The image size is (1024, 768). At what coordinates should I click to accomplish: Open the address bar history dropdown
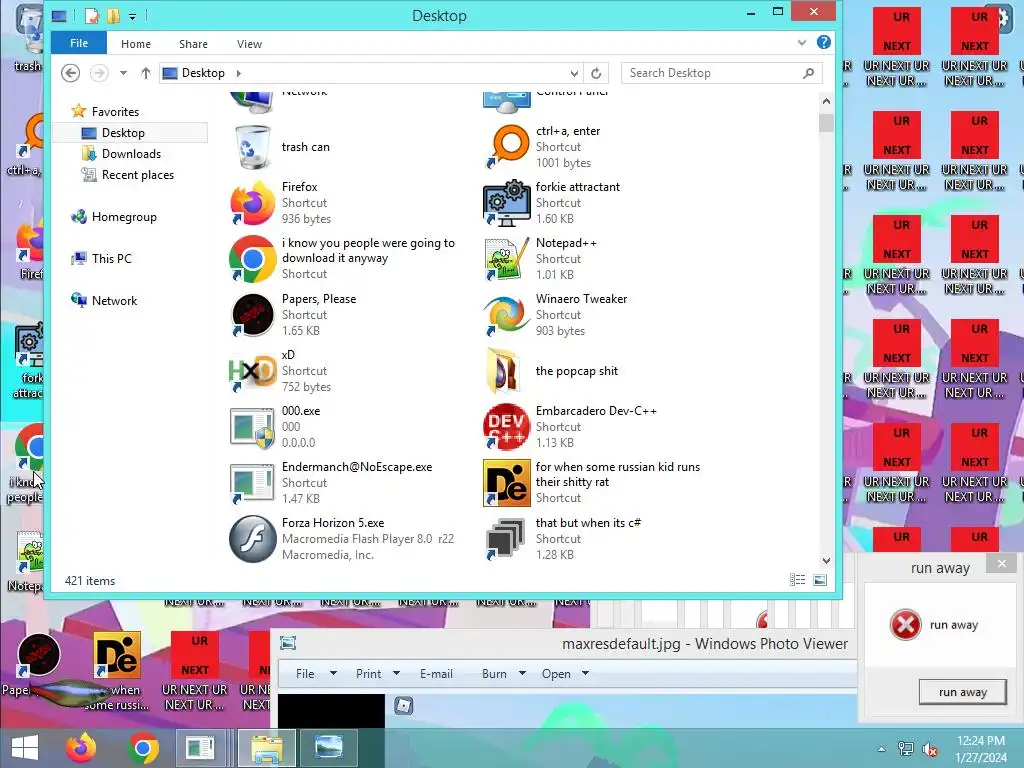(x=574, y=73)
